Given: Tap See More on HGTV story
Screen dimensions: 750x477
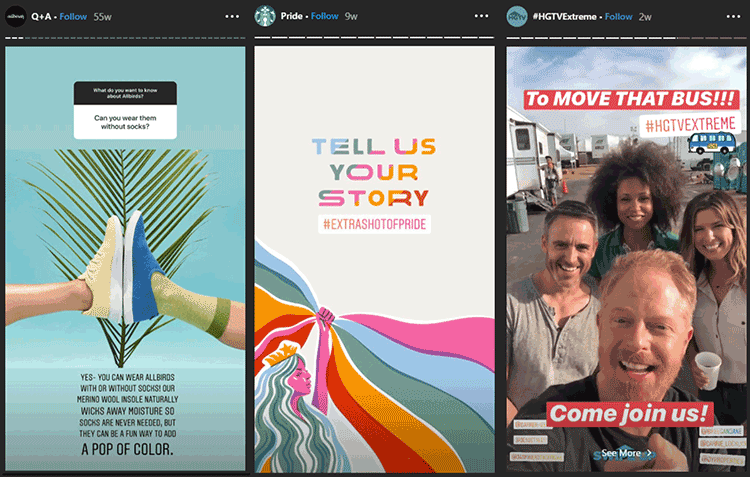Looking at the screenshot, I should (626, 453).
